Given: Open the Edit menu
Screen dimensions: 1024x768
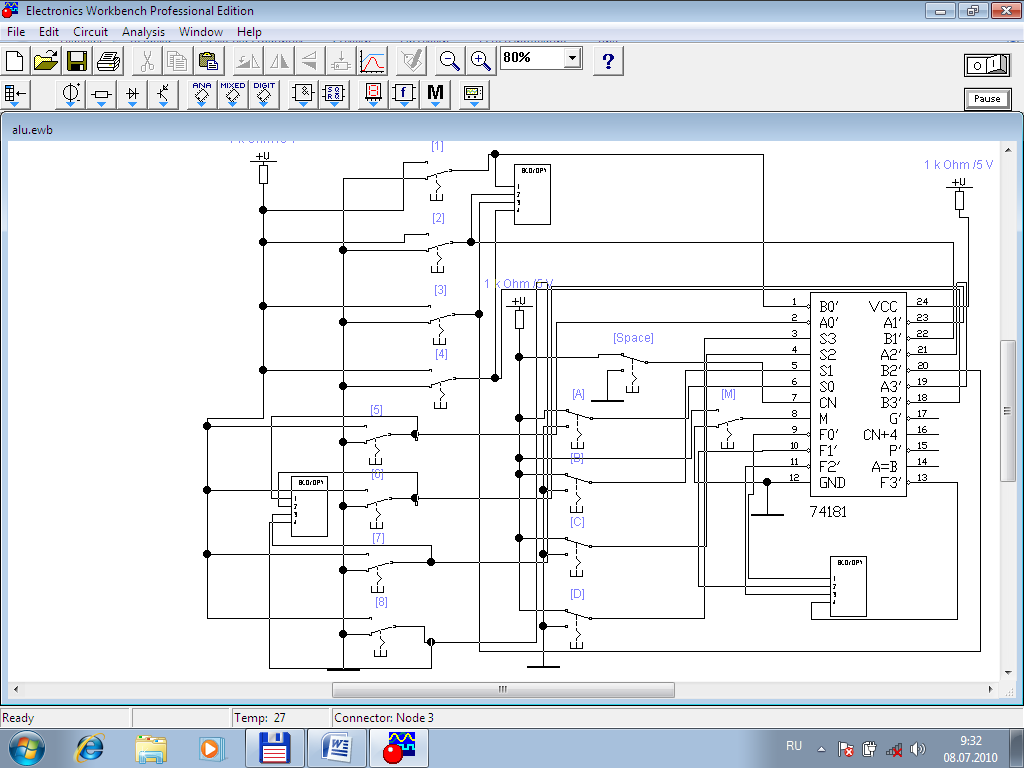Looking at the screenshot, I should click(48, 31).
